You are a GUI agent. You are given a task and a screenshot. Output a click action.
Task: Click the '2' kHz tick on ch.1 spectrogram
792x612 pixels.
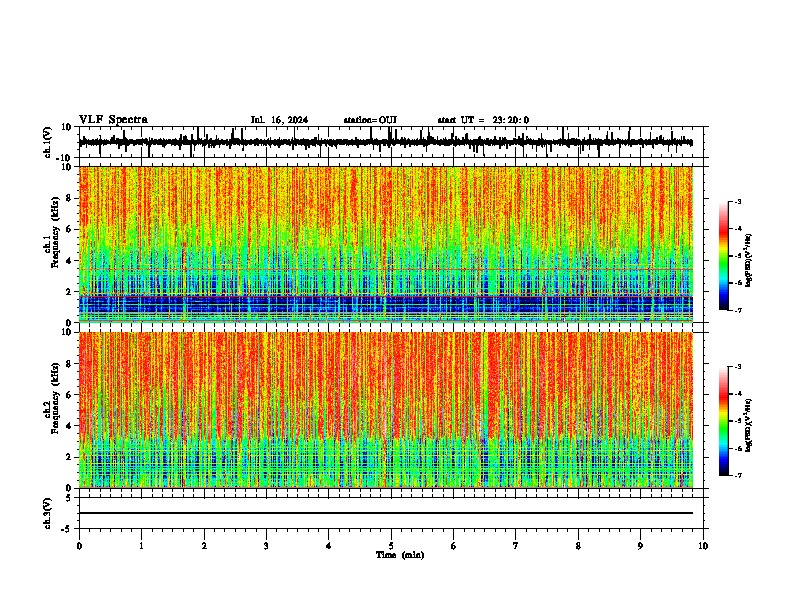[x=69, y=292]
